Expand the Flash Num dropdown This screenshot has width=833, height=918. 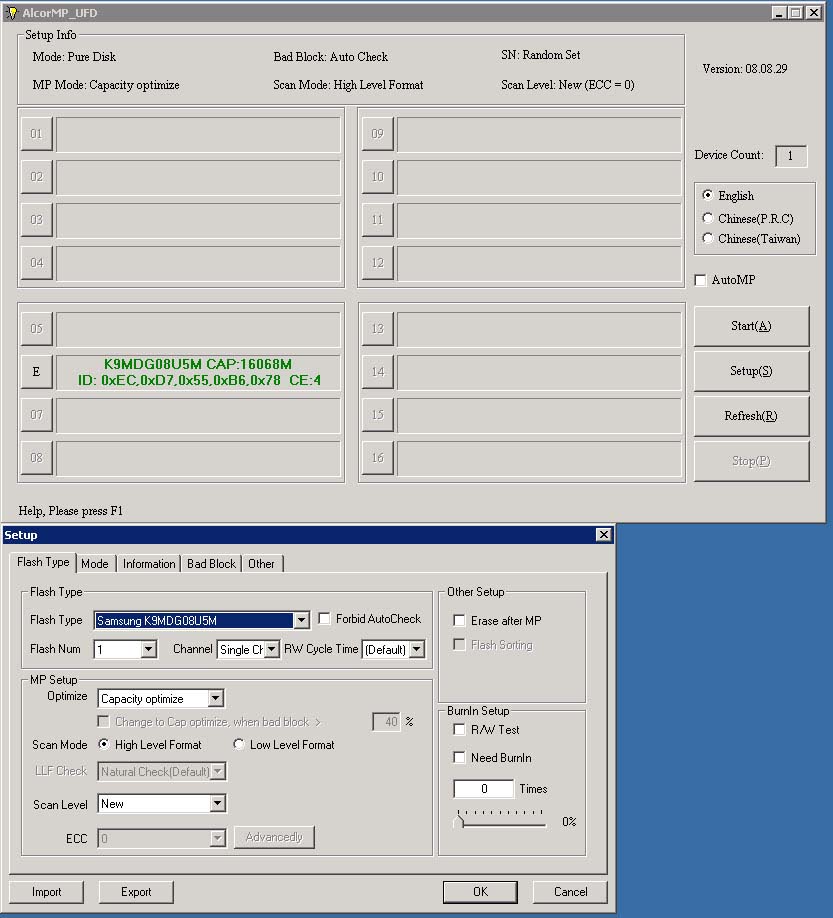click(x=149, y=649)
